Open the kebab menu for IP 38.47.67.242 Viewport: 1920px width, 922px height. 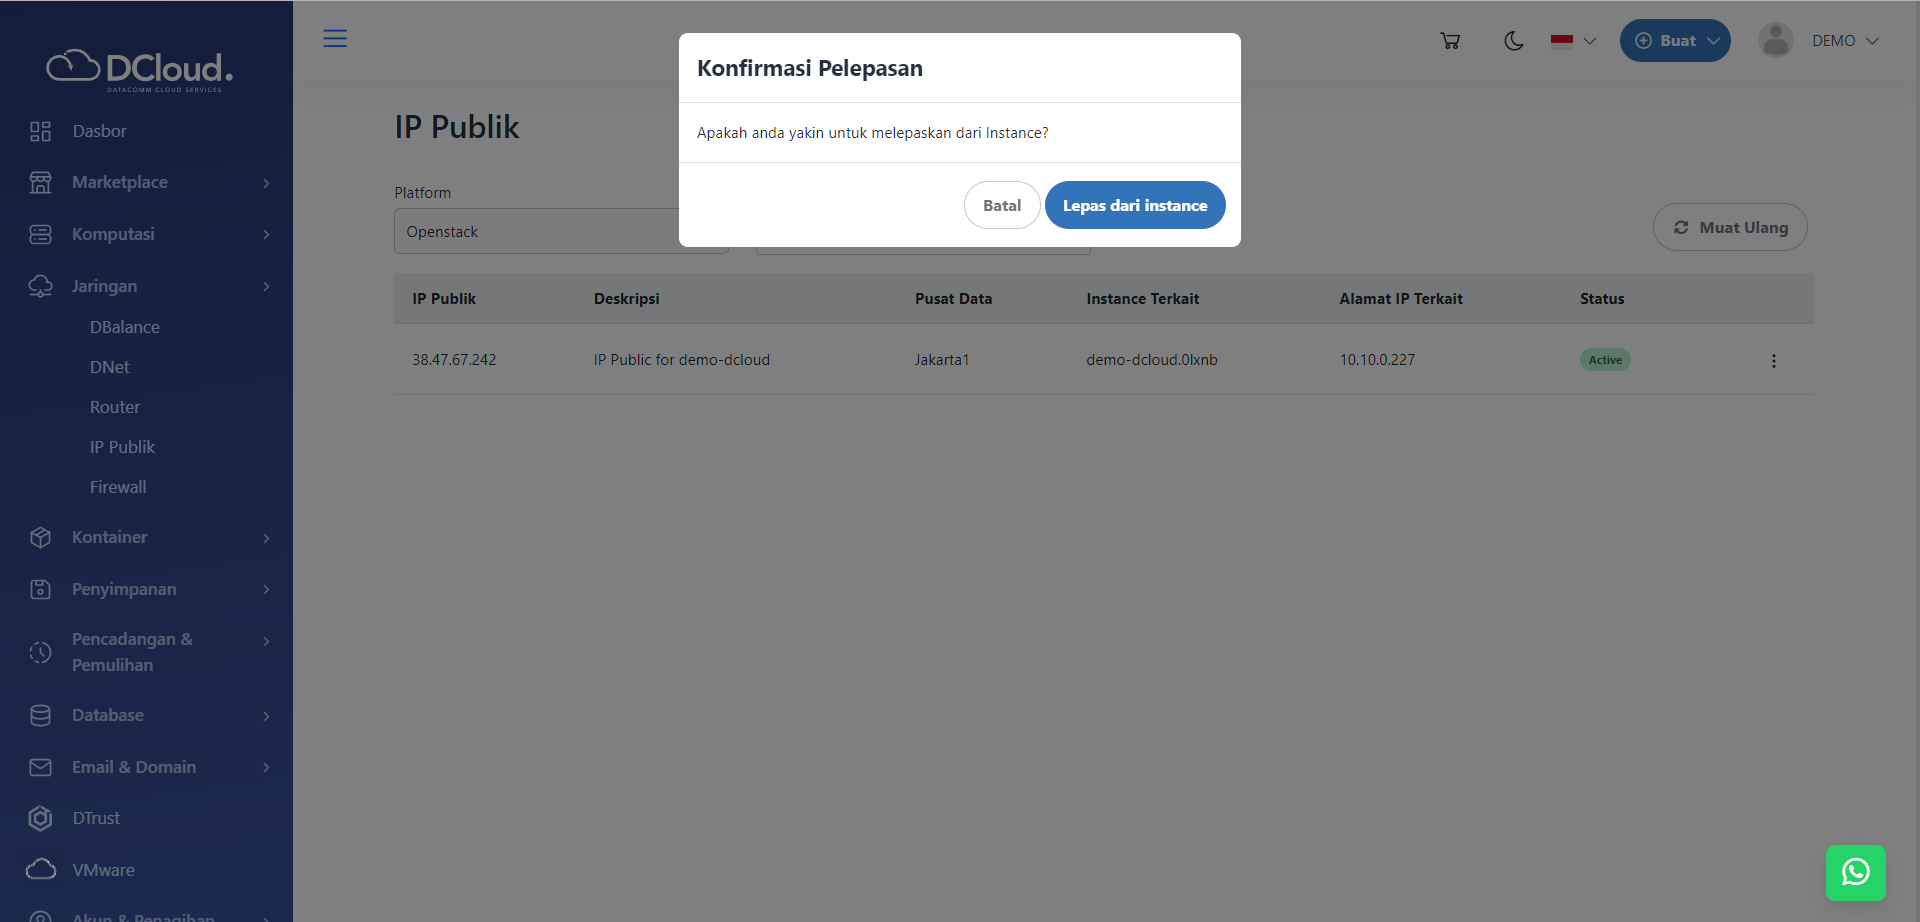pyautogui.click(x=1774, y=360)
